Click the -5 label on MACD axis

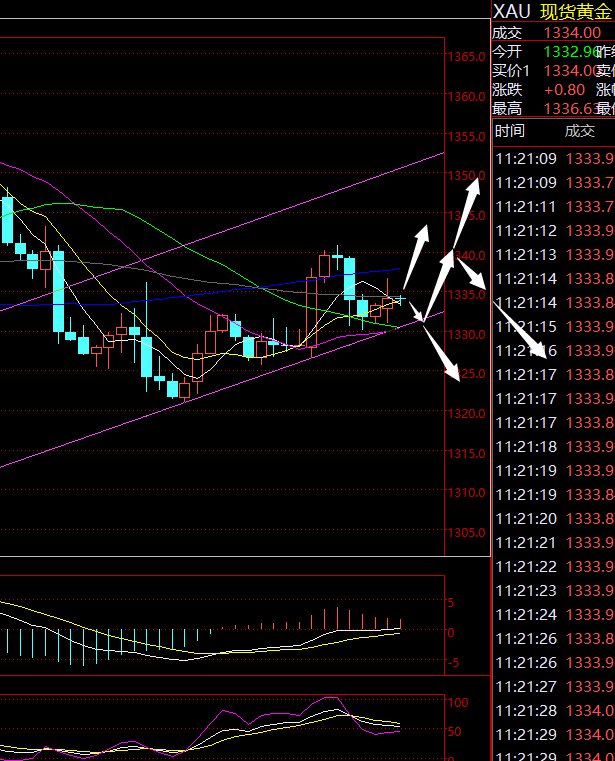point(452,663)
